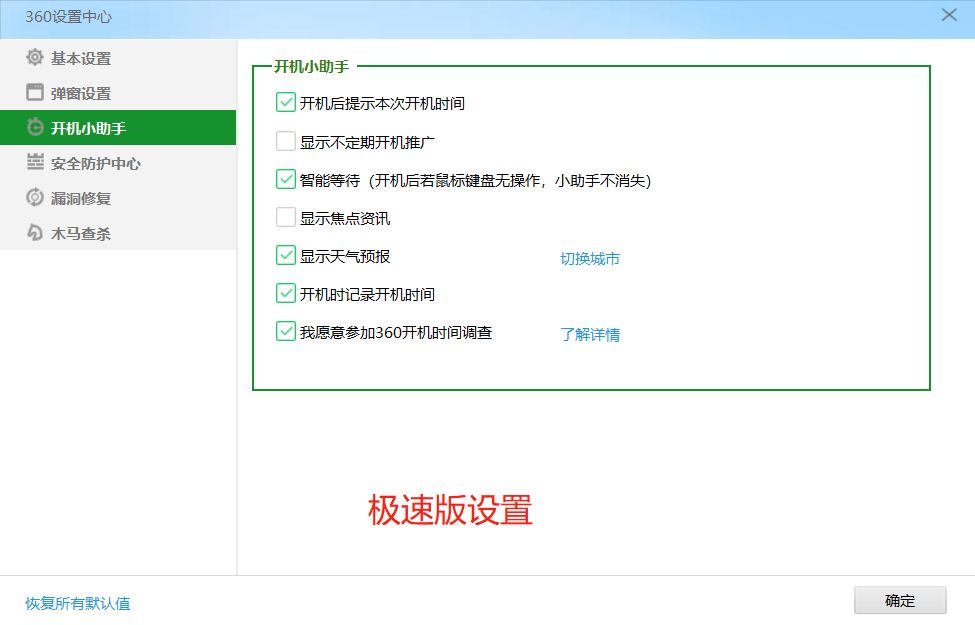The height and width of the screenshot is (625, 975).
Task: Click the wall icon beside 安全防护中心
Action: click(35, 162)
